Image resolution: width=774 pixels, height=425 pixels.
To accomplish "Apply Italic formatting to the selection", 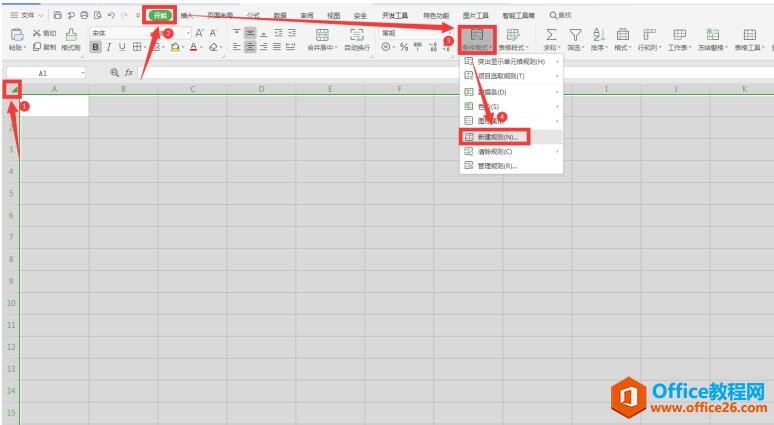I will click(109, 47).
